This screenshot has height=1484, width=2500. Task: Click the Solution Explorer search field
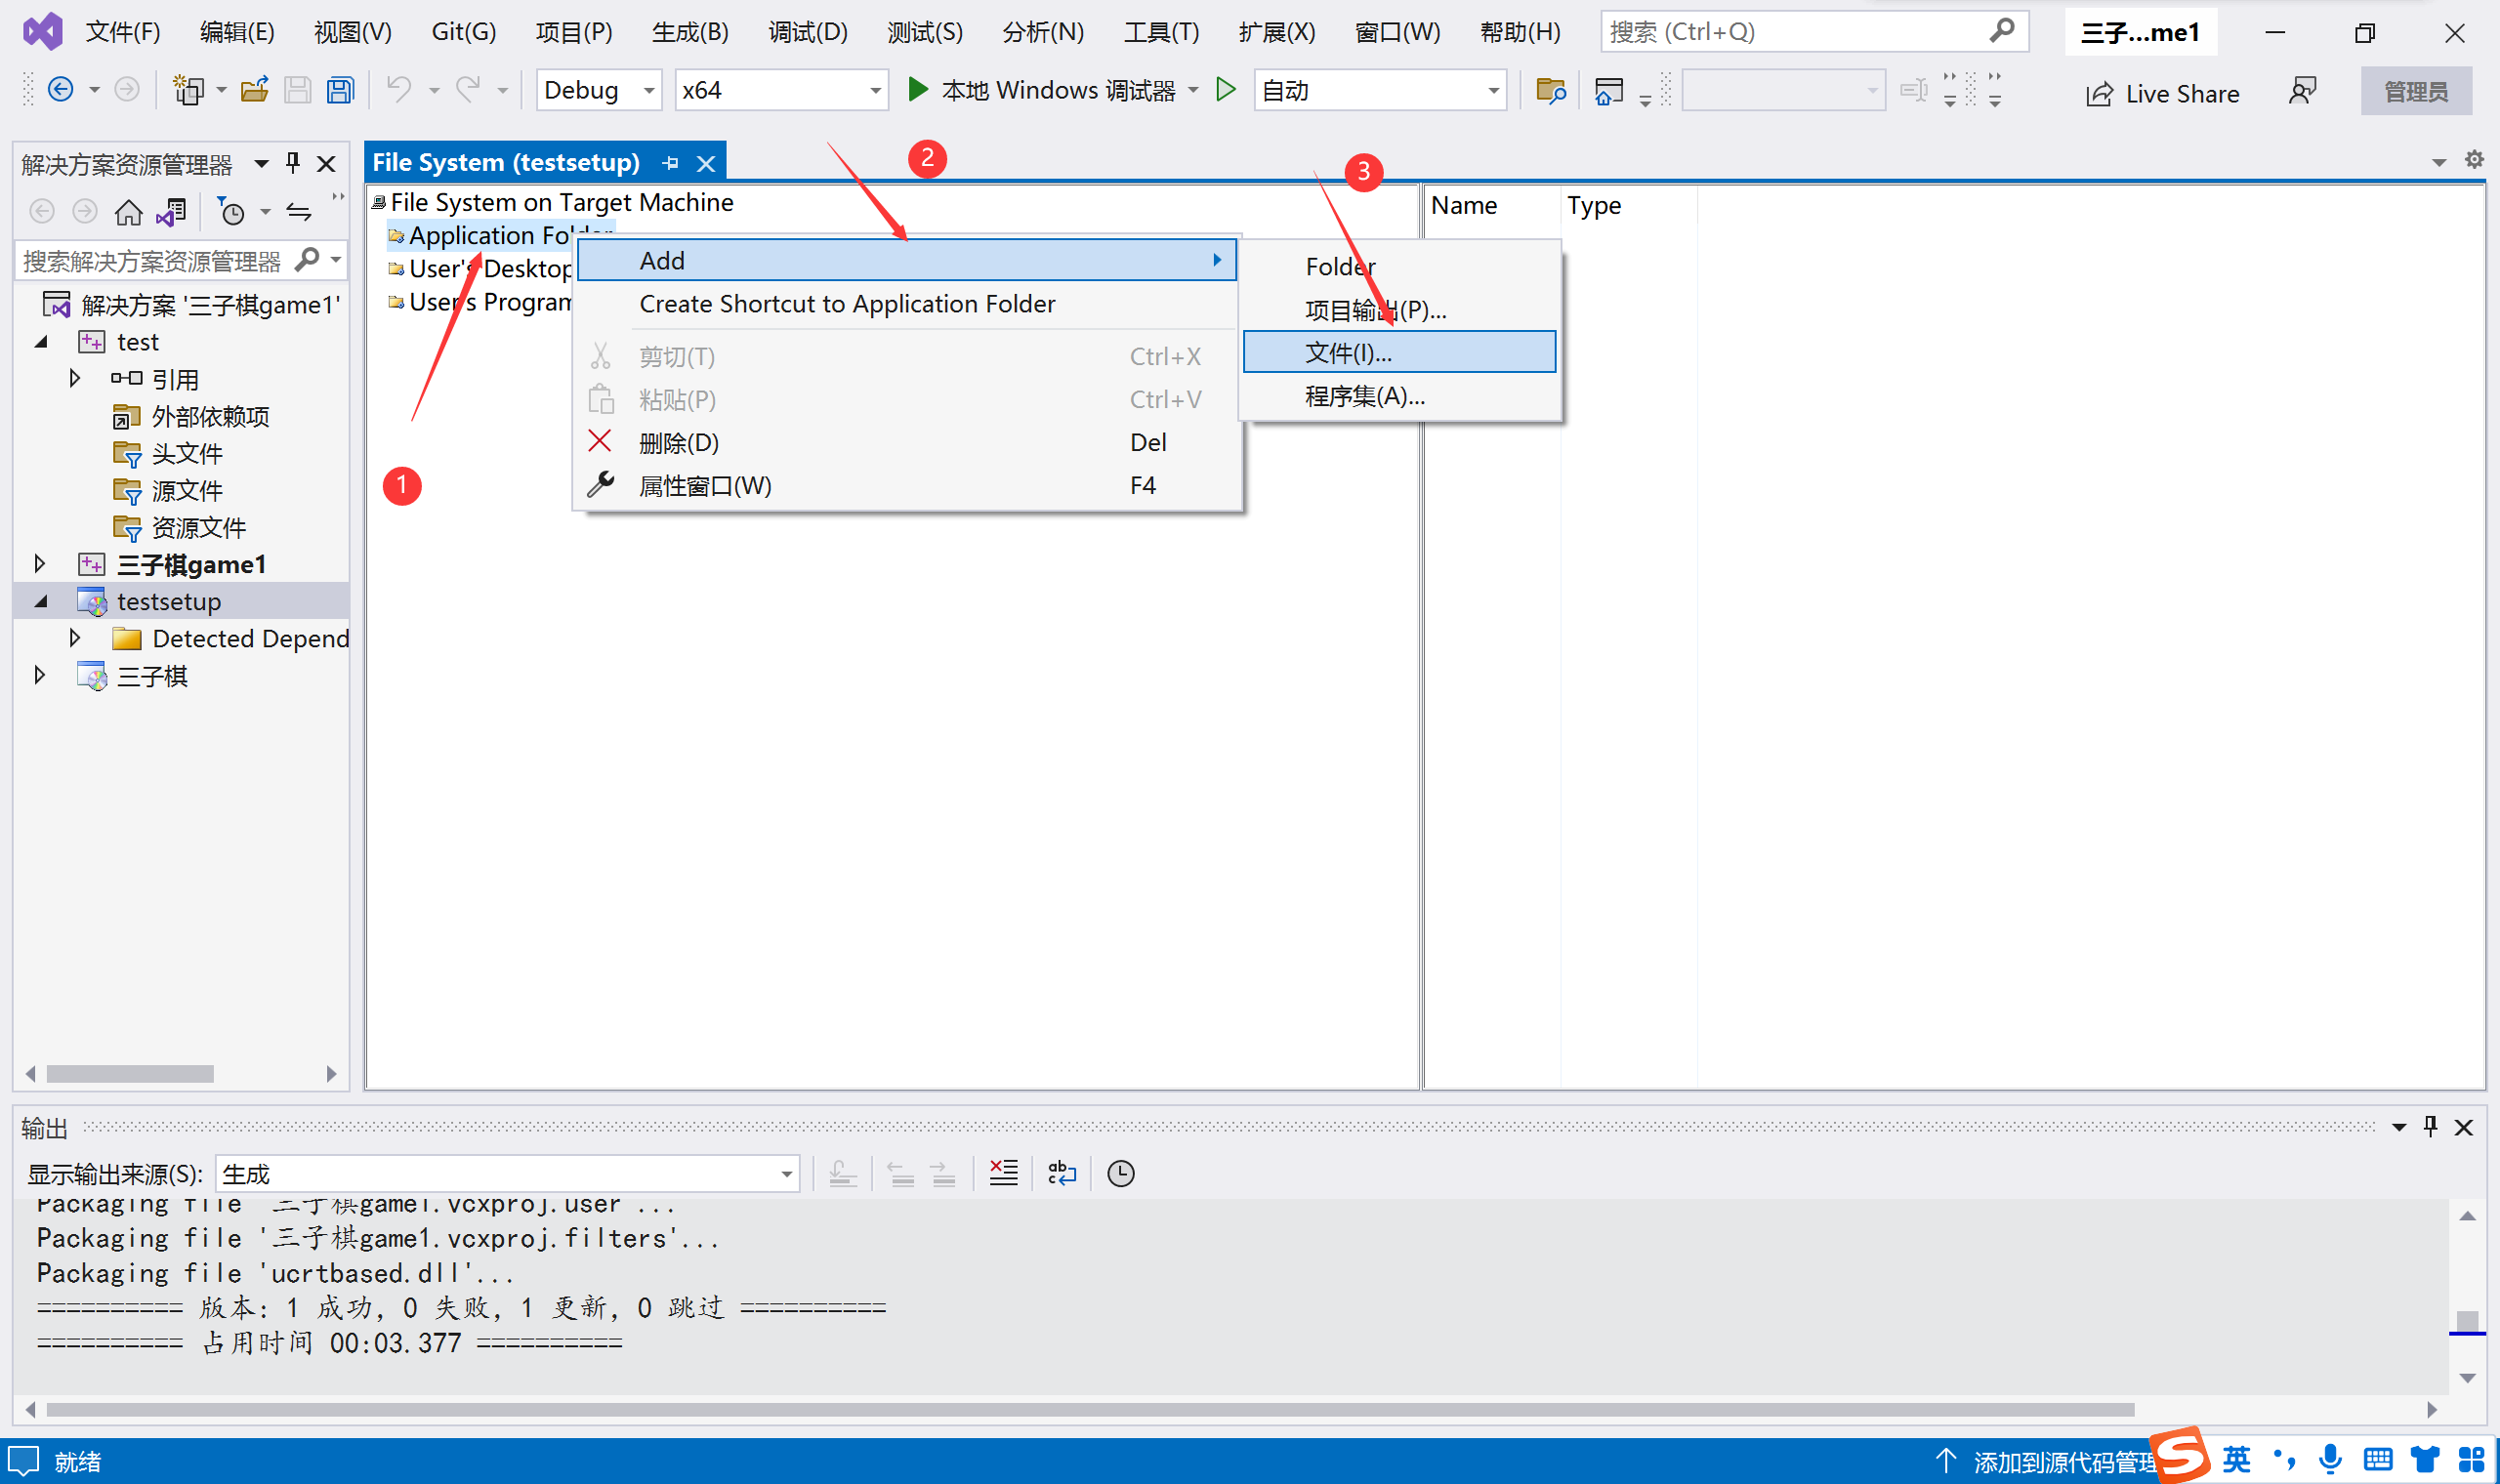click(155, 261)
